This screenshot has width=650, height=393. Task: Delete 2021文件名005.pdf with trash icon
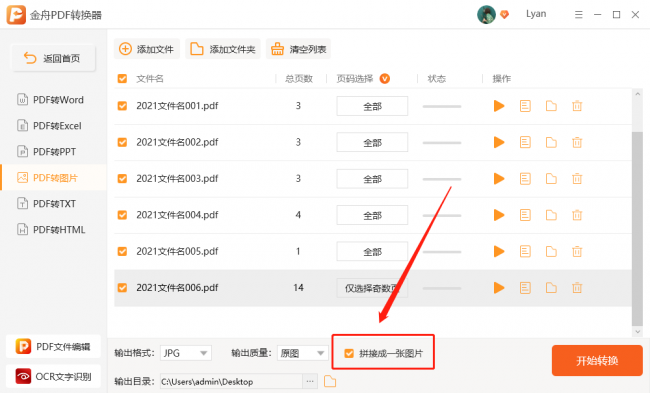577,251
